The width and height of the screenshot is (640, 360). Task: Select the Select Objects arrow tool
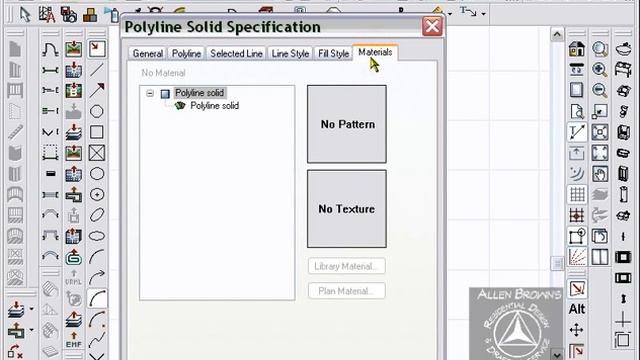coord(25,15)
